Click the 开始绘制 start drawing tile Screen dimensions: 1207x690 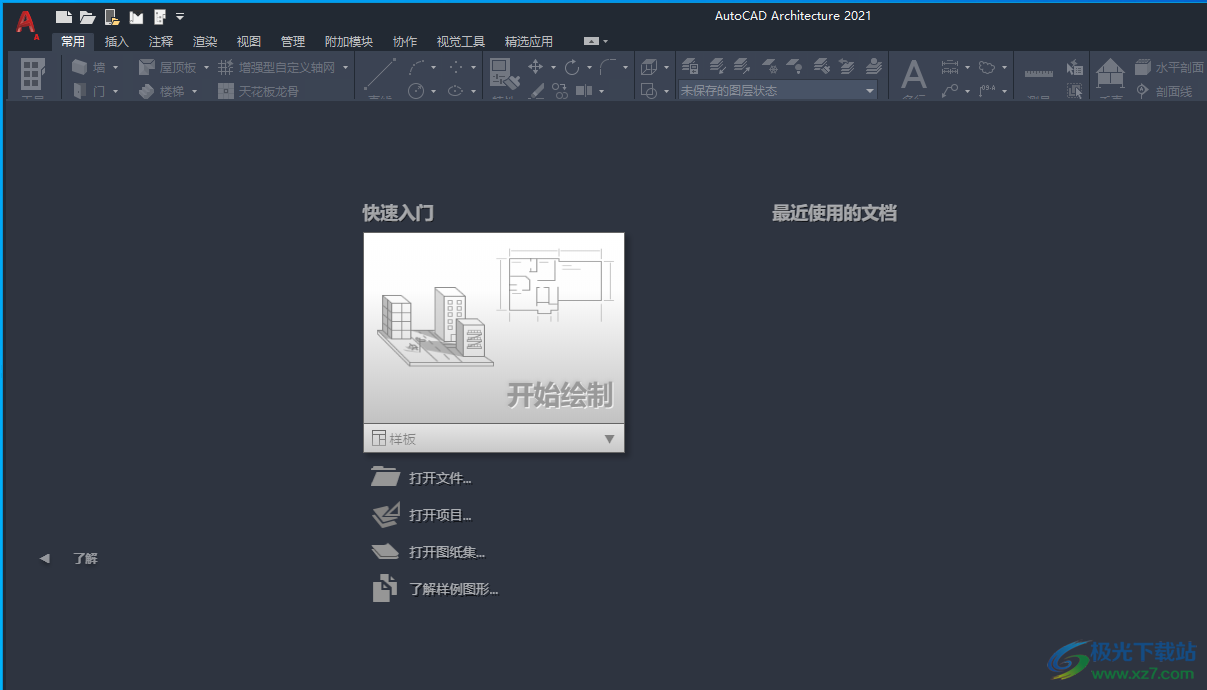[x=494, y=328]
